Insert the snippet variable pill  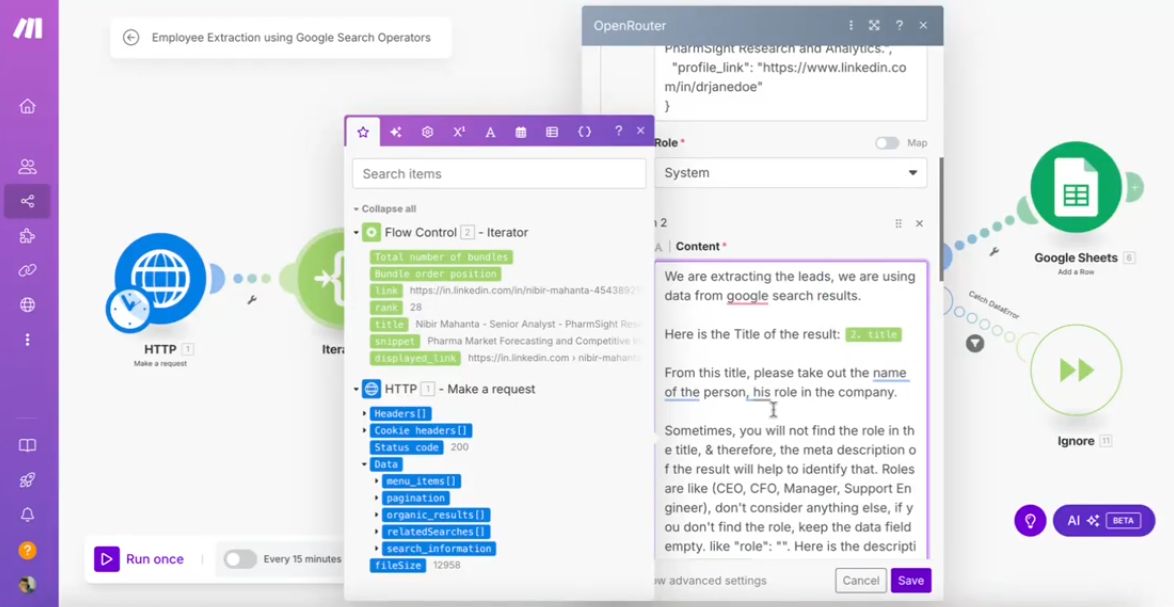[395, 341]
